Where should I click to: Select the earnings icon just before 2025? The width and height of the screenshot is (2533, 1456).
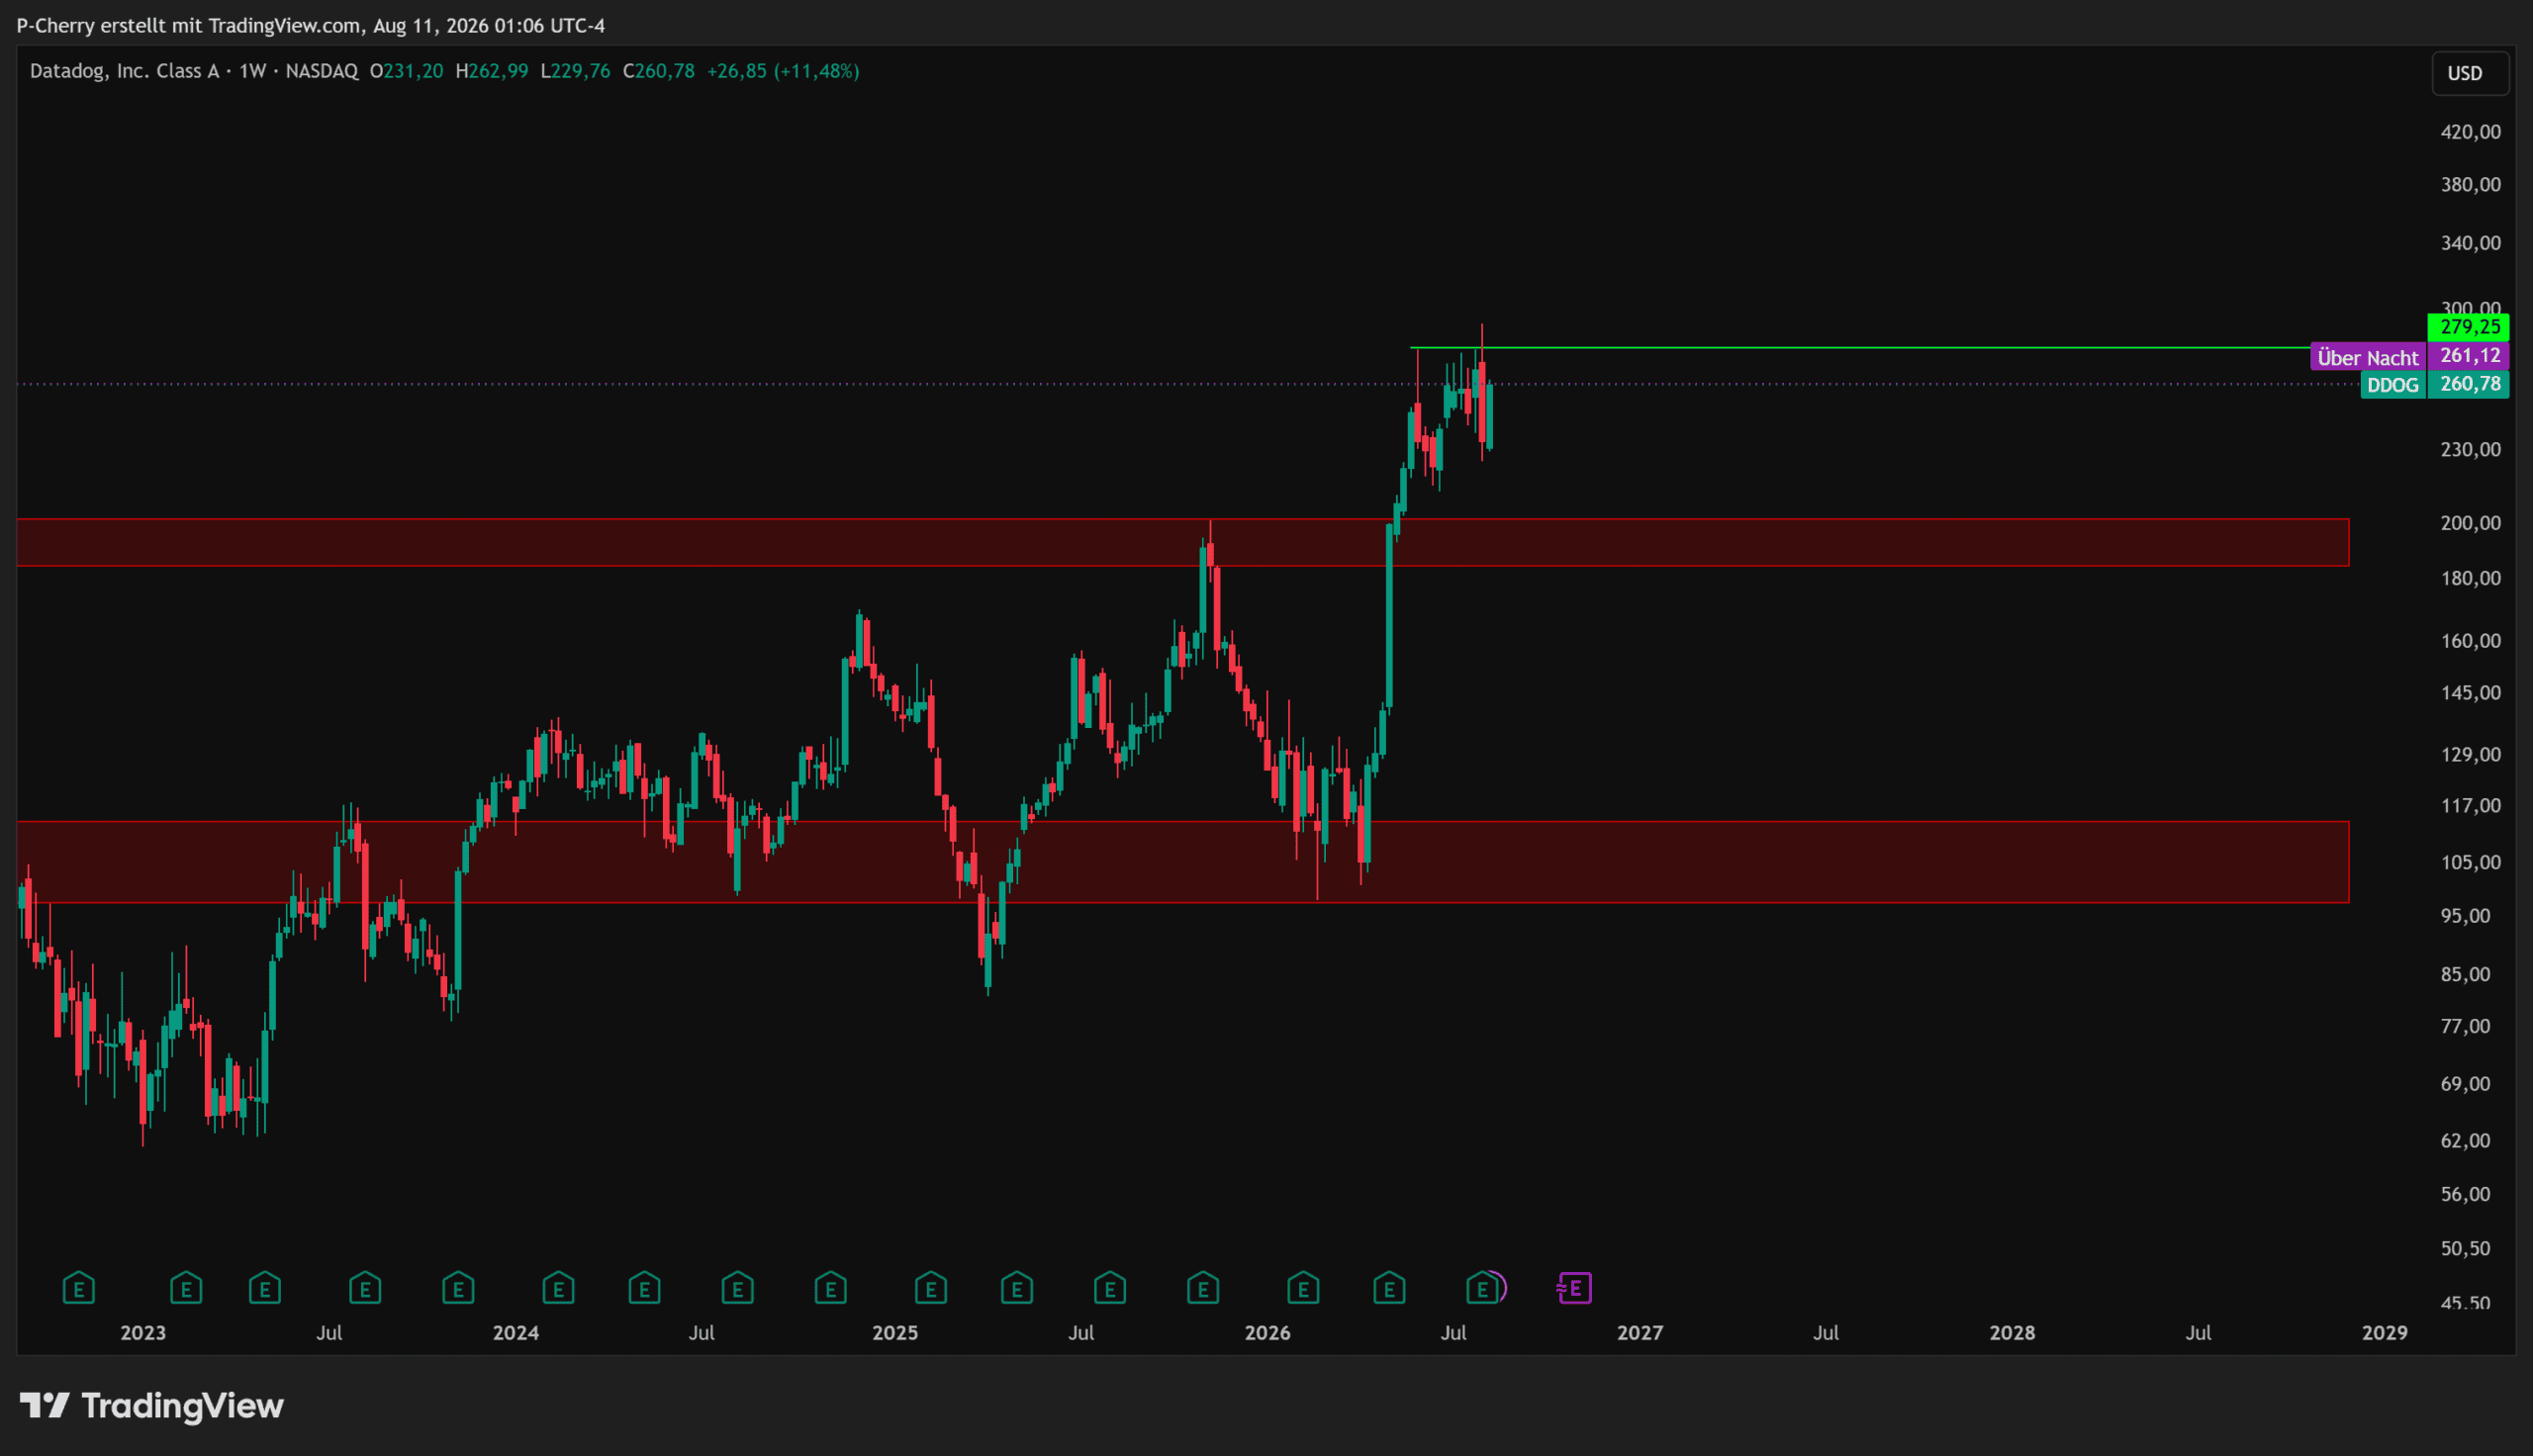(831, 1287)
